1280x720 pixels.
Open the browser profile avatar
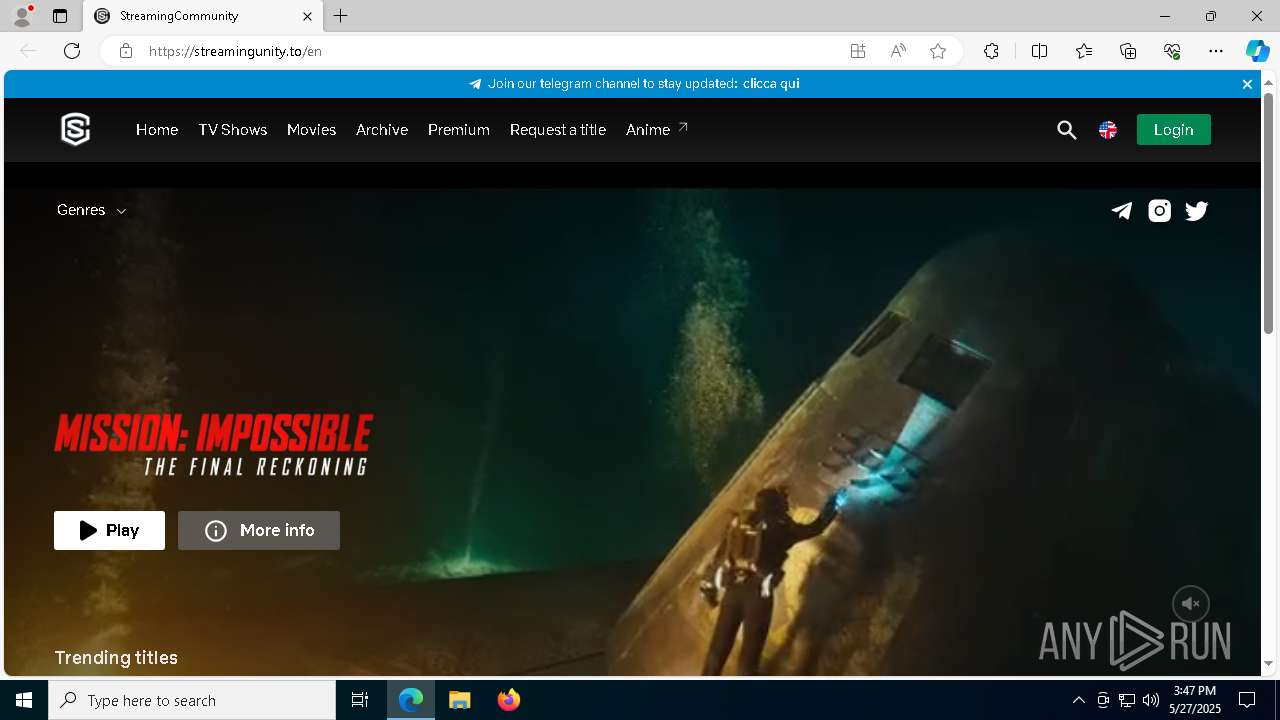tap(22, 16)
